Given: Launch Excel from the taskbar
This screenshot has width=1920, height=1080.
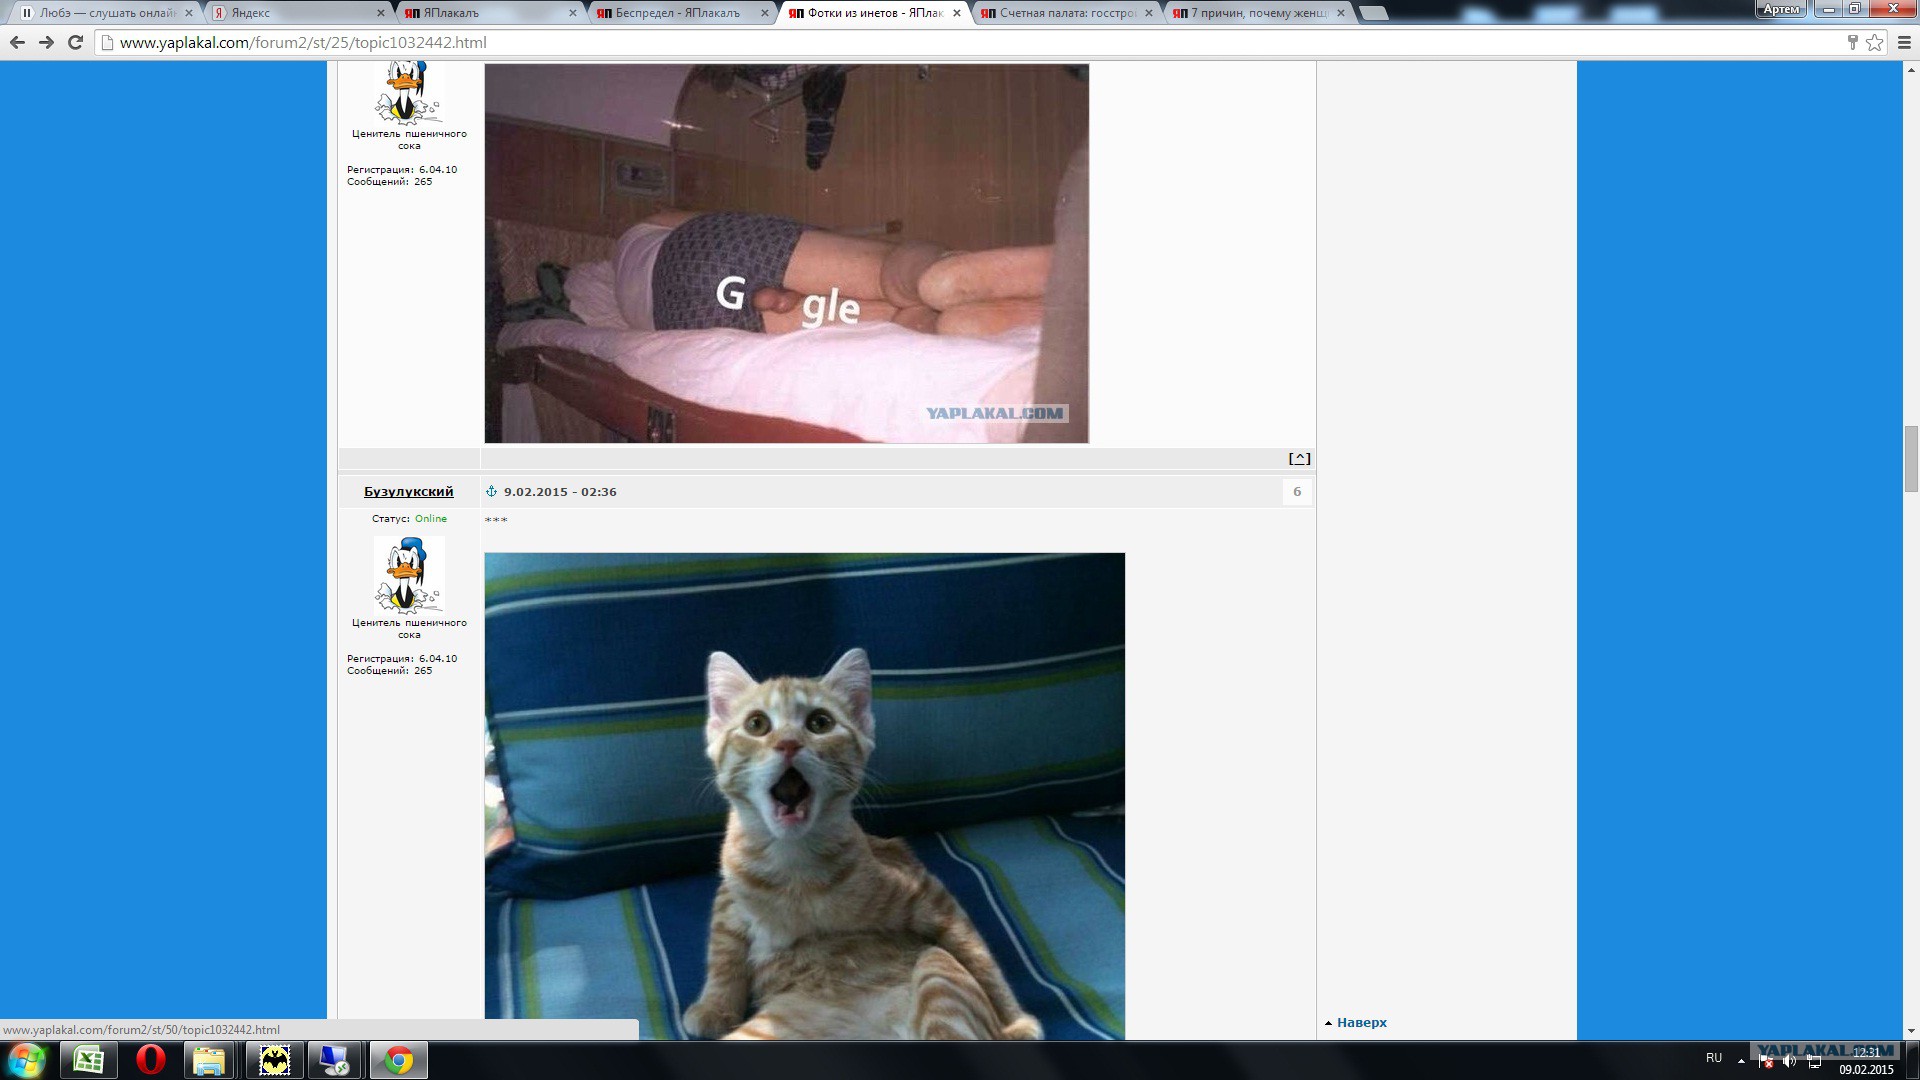Looking at the screenshot, I should (x=89, y=1060).
